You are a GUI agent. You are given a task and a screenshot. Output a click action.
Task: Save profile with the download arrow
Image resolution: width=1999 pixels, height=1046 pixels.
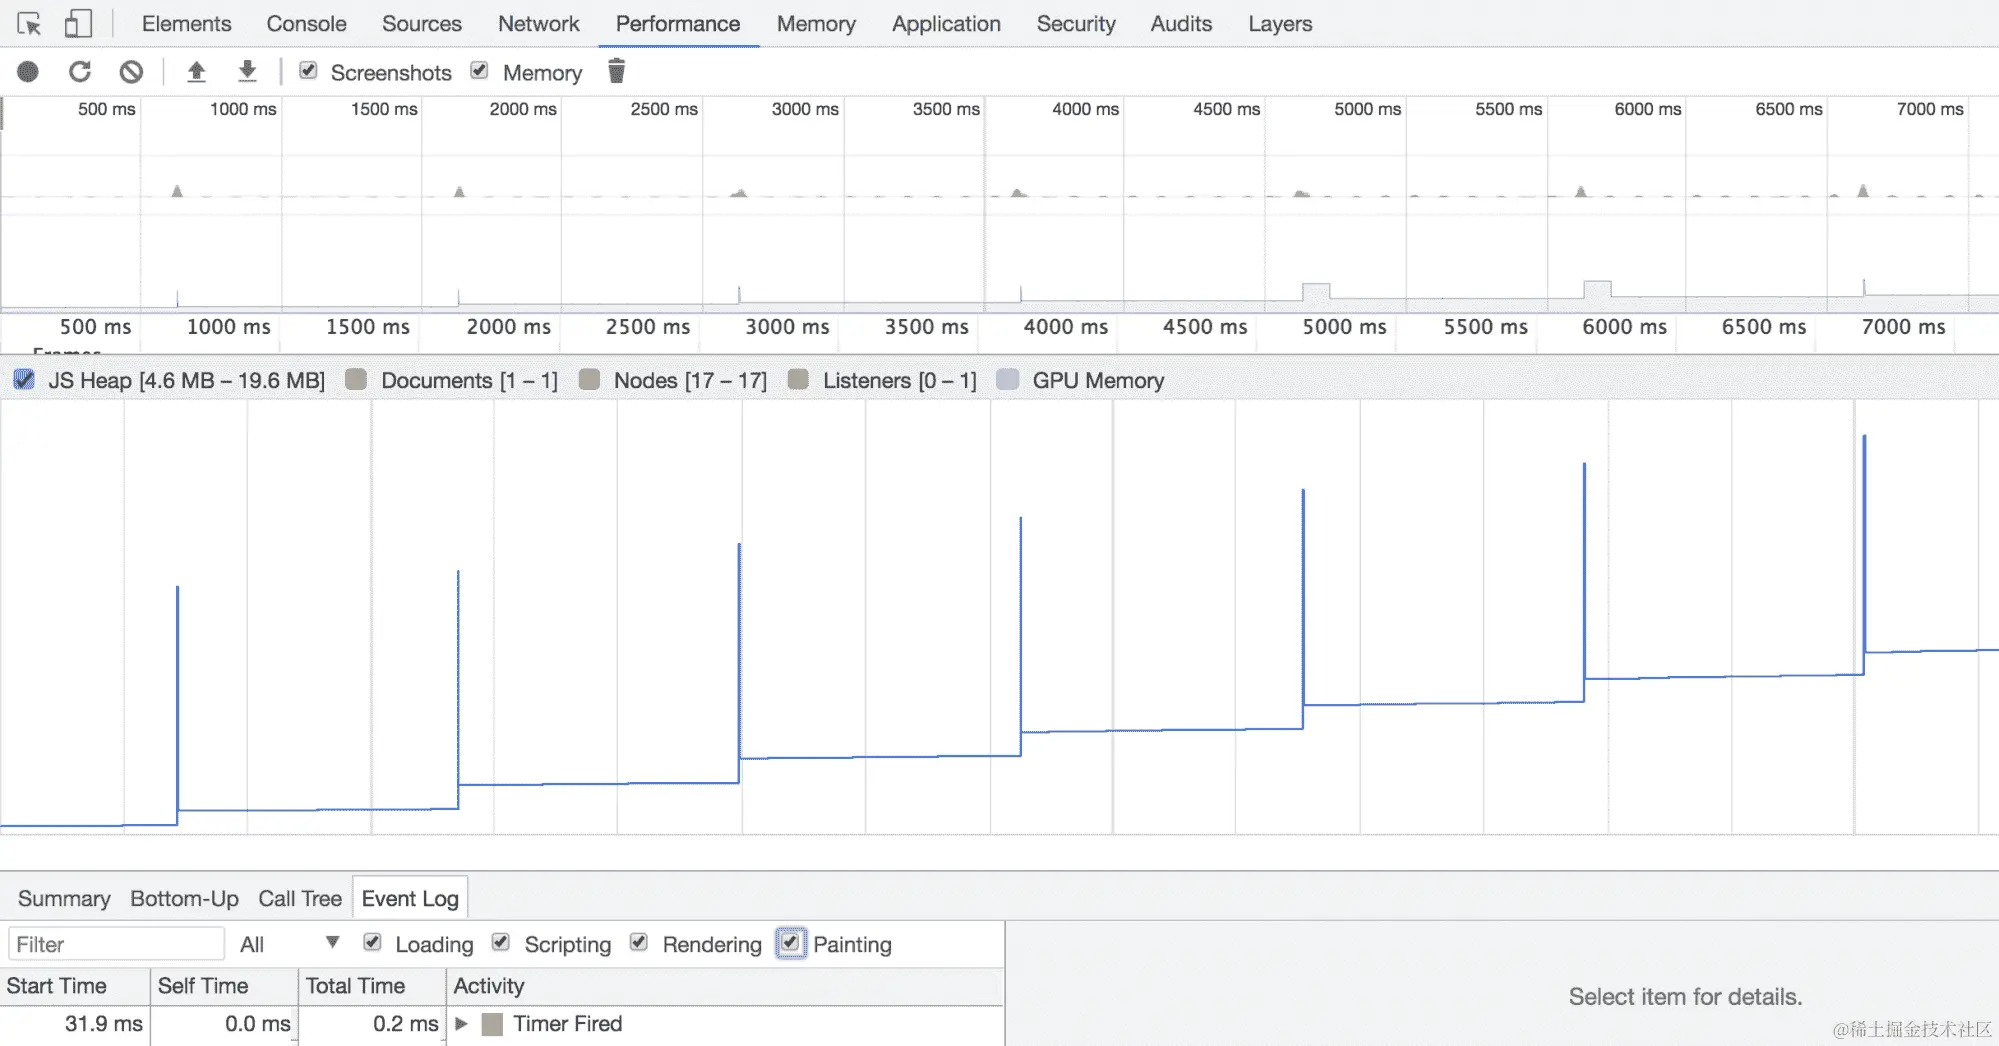pos(247,72)
